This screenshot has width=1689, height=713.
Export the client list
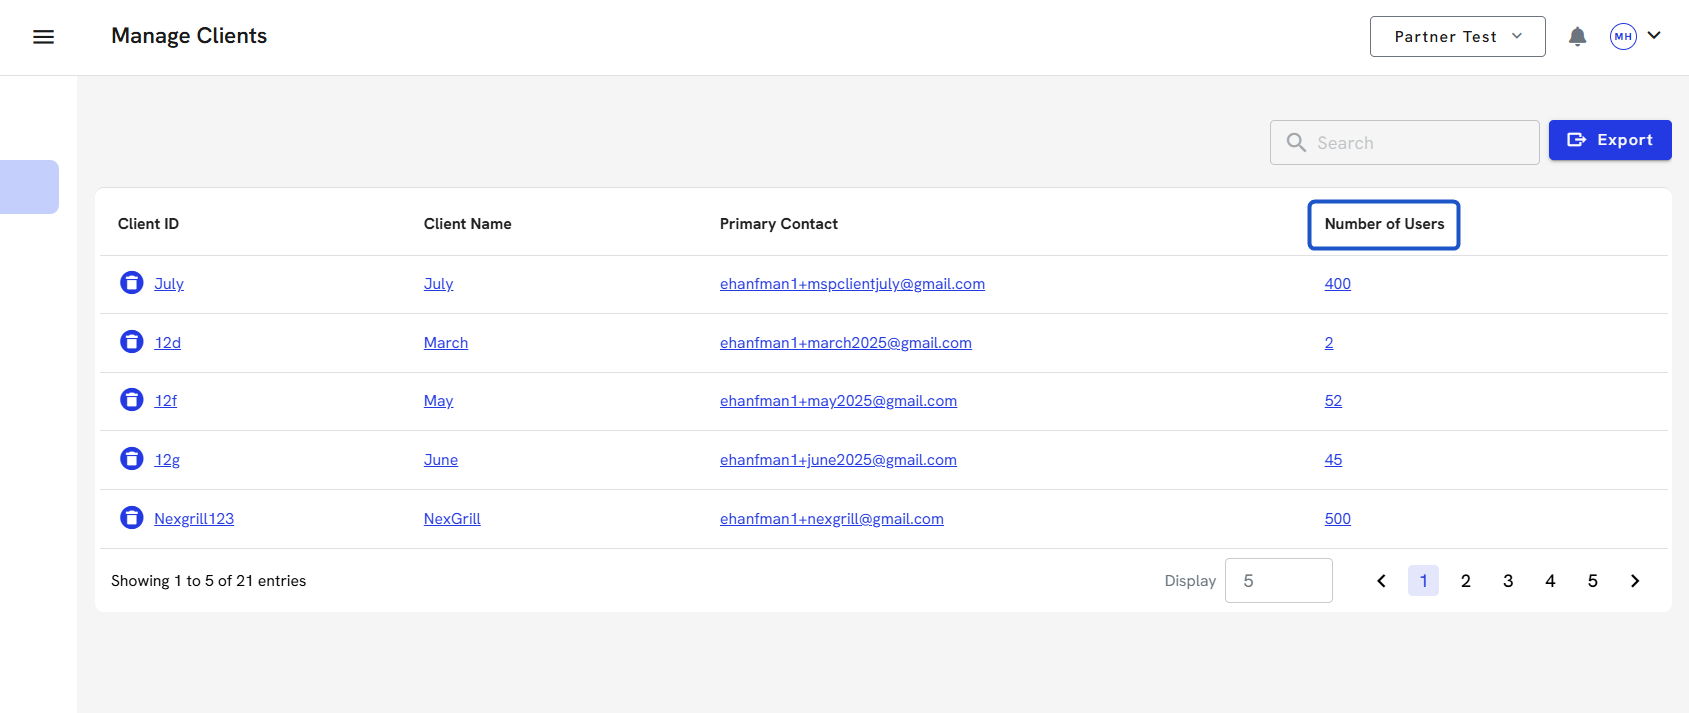pyautogui.click(x=1609, y=140)
